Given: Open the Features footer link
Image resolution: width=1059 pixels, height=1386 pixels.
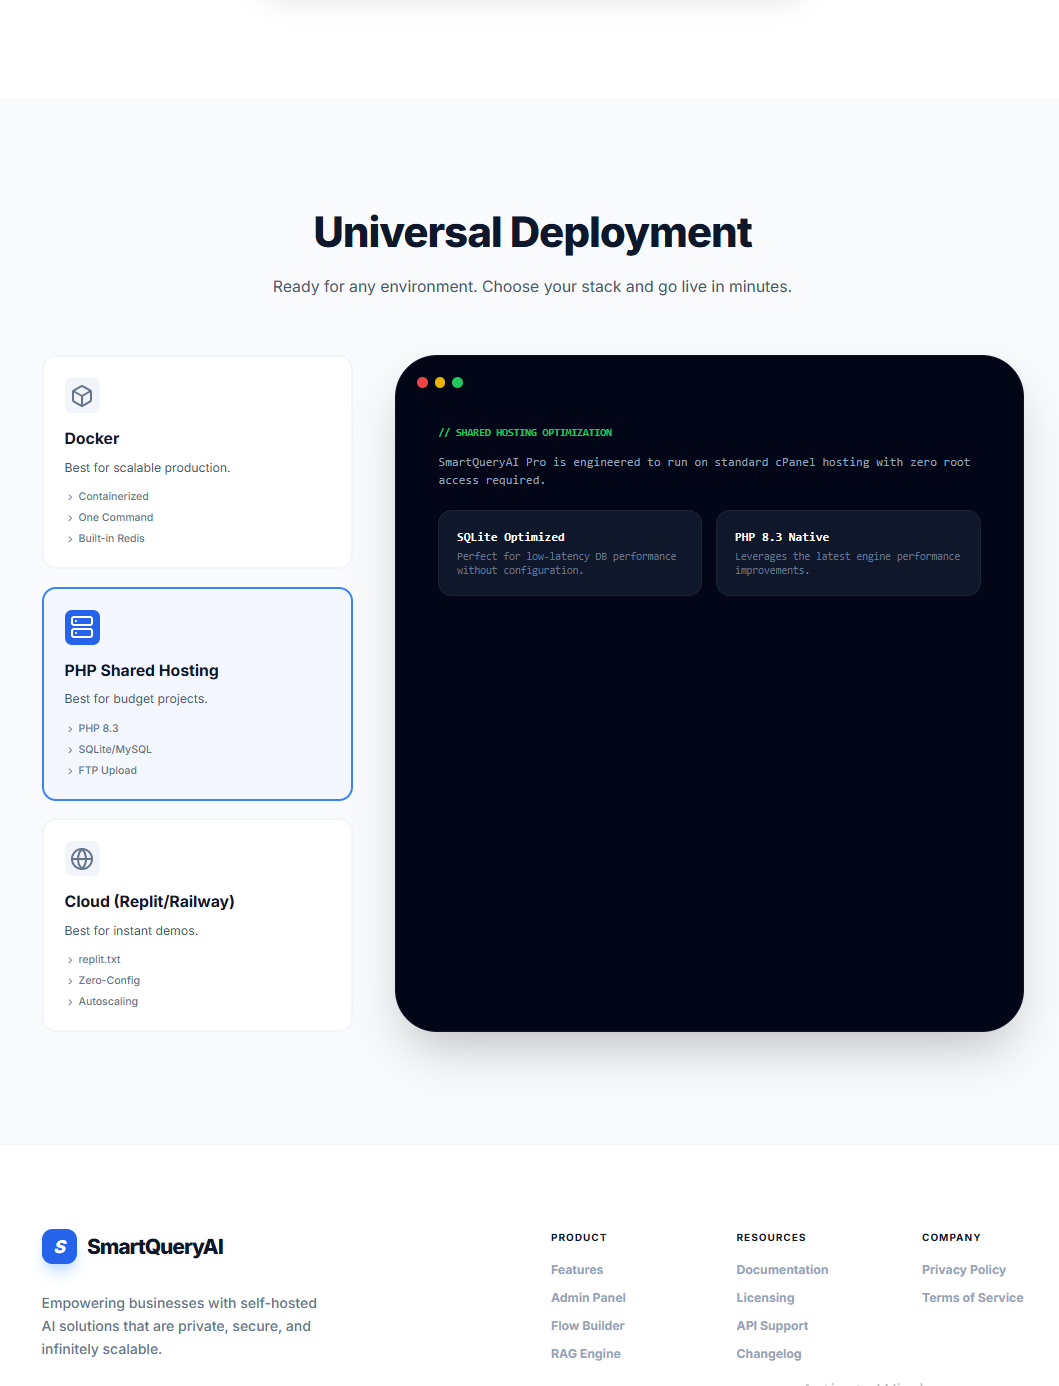Looking at the screenshot, I should [577, 1270].
